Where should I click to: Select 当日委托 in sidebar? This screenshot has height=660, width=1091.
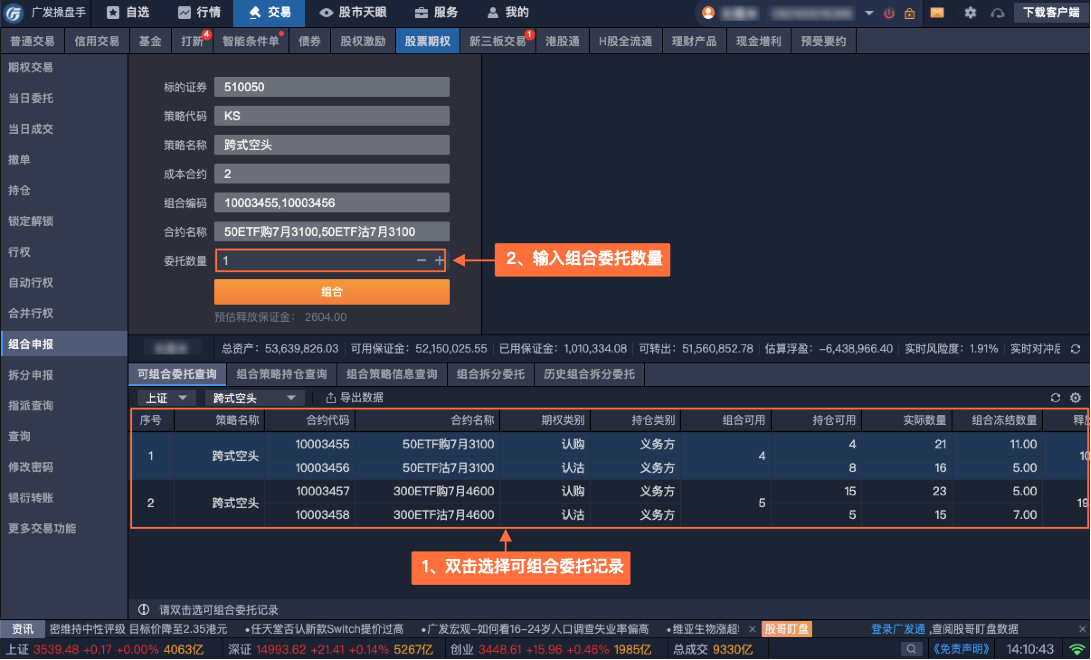63,98
